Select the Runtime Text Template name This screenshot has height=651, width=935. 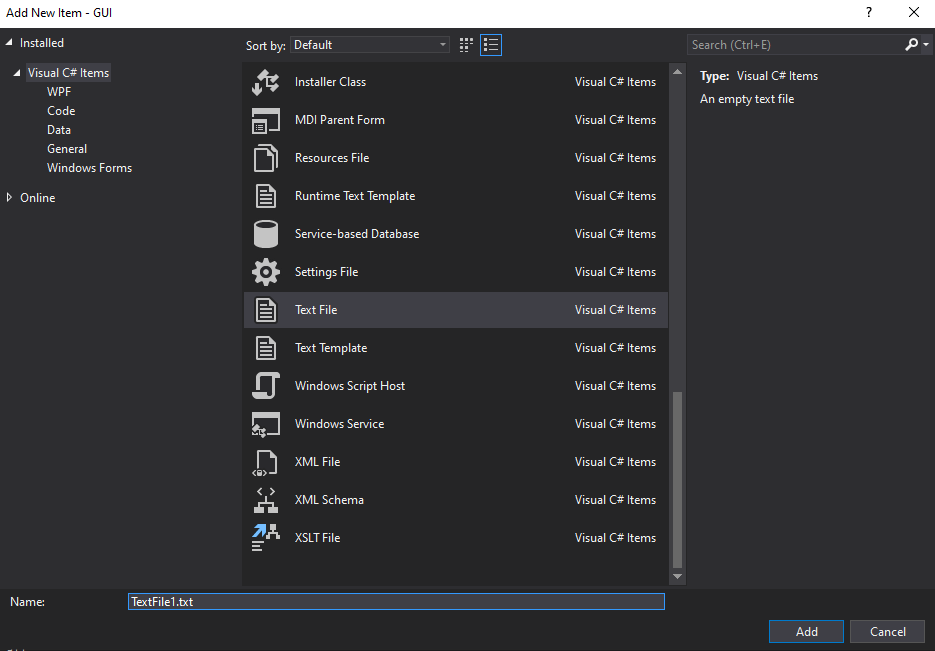pos(355,196)
